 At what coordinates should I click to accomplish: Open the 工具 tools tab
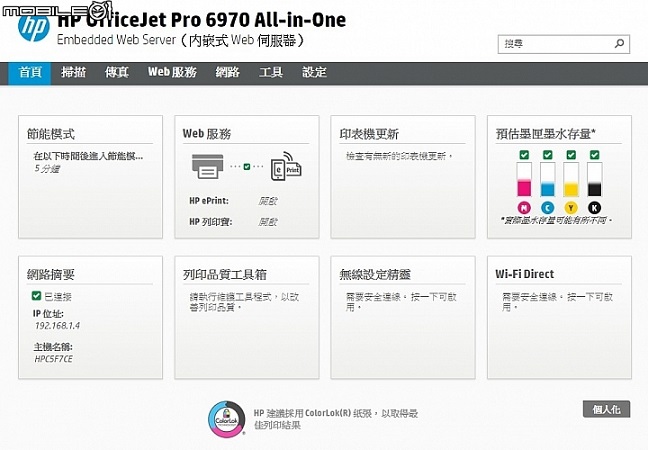pos(271,72)
